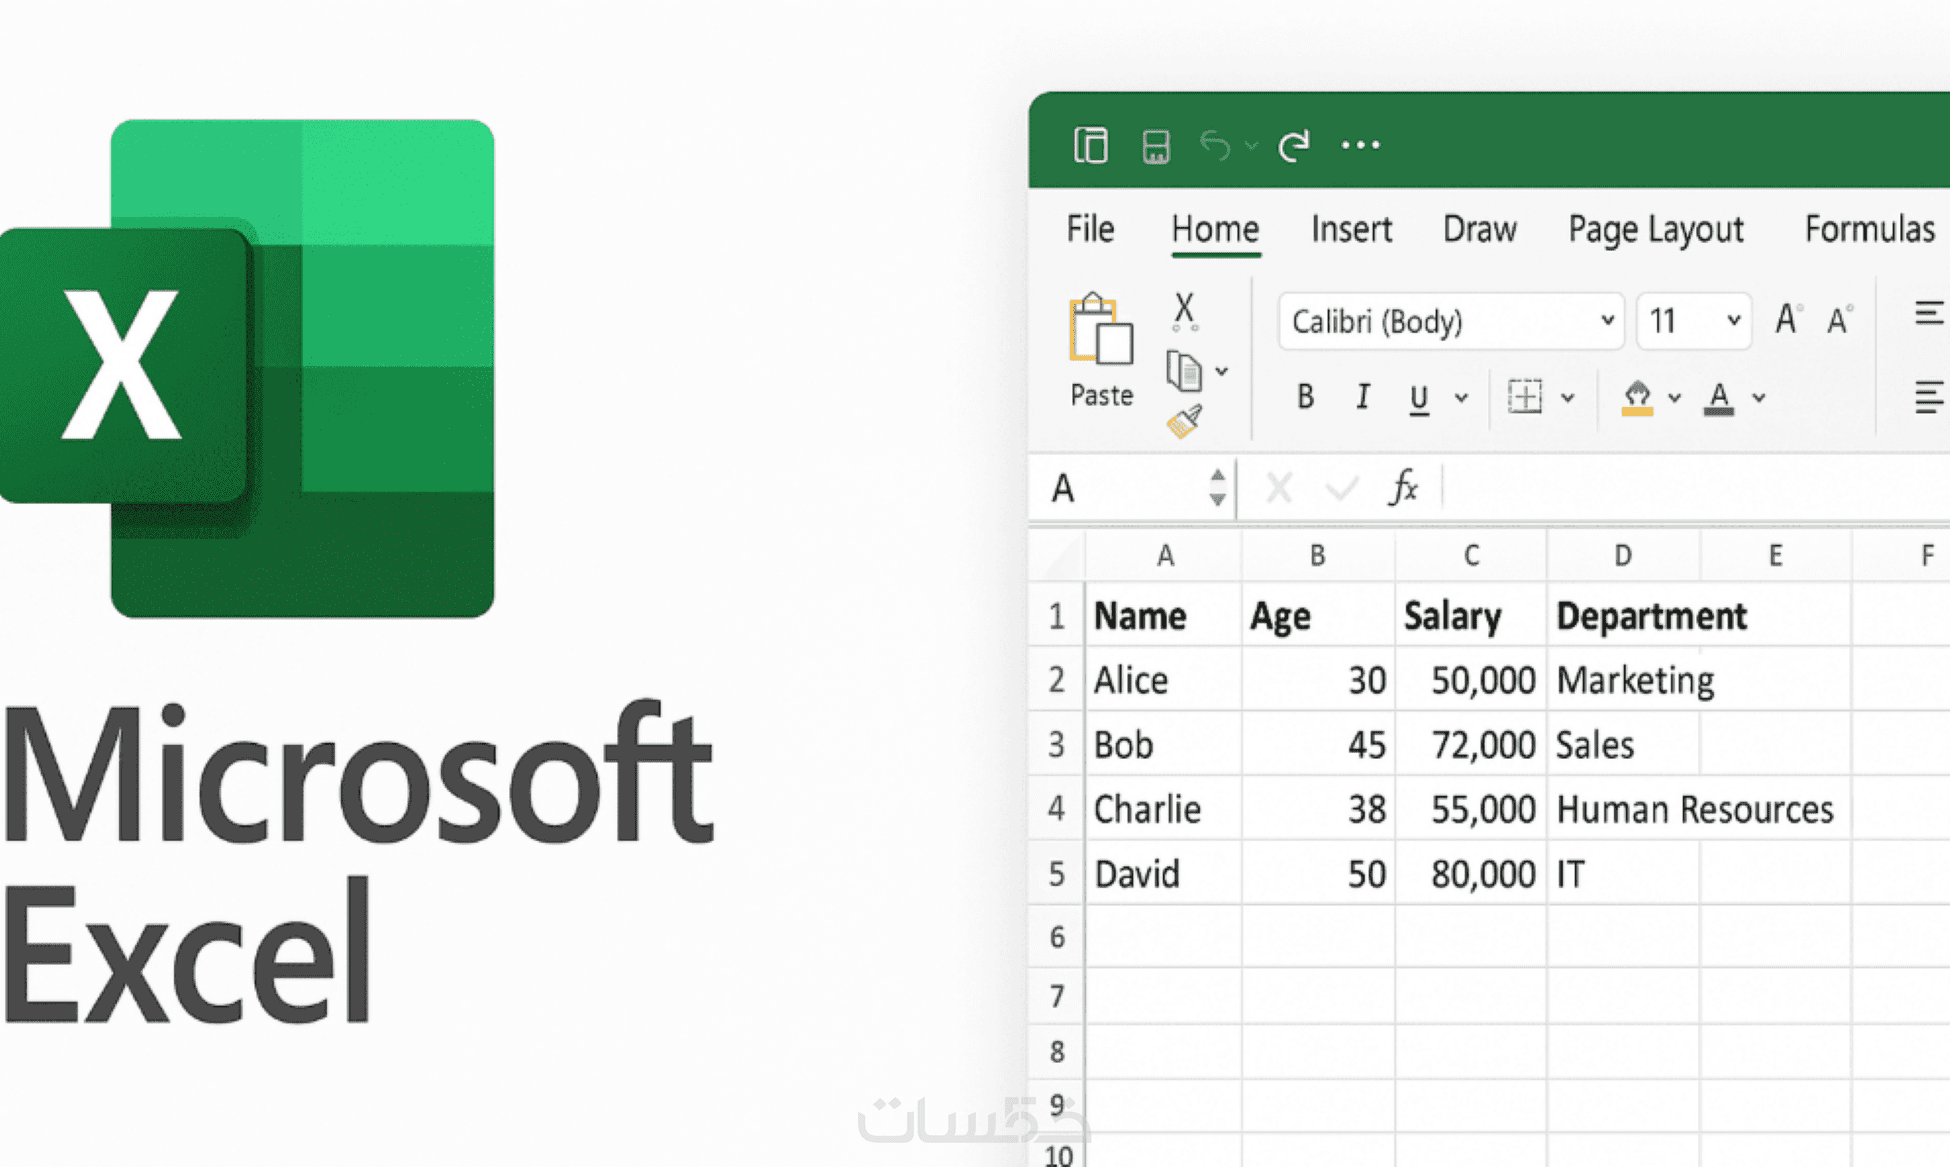
Task: Click the Paste clipboard icon
Action: 1101,331
